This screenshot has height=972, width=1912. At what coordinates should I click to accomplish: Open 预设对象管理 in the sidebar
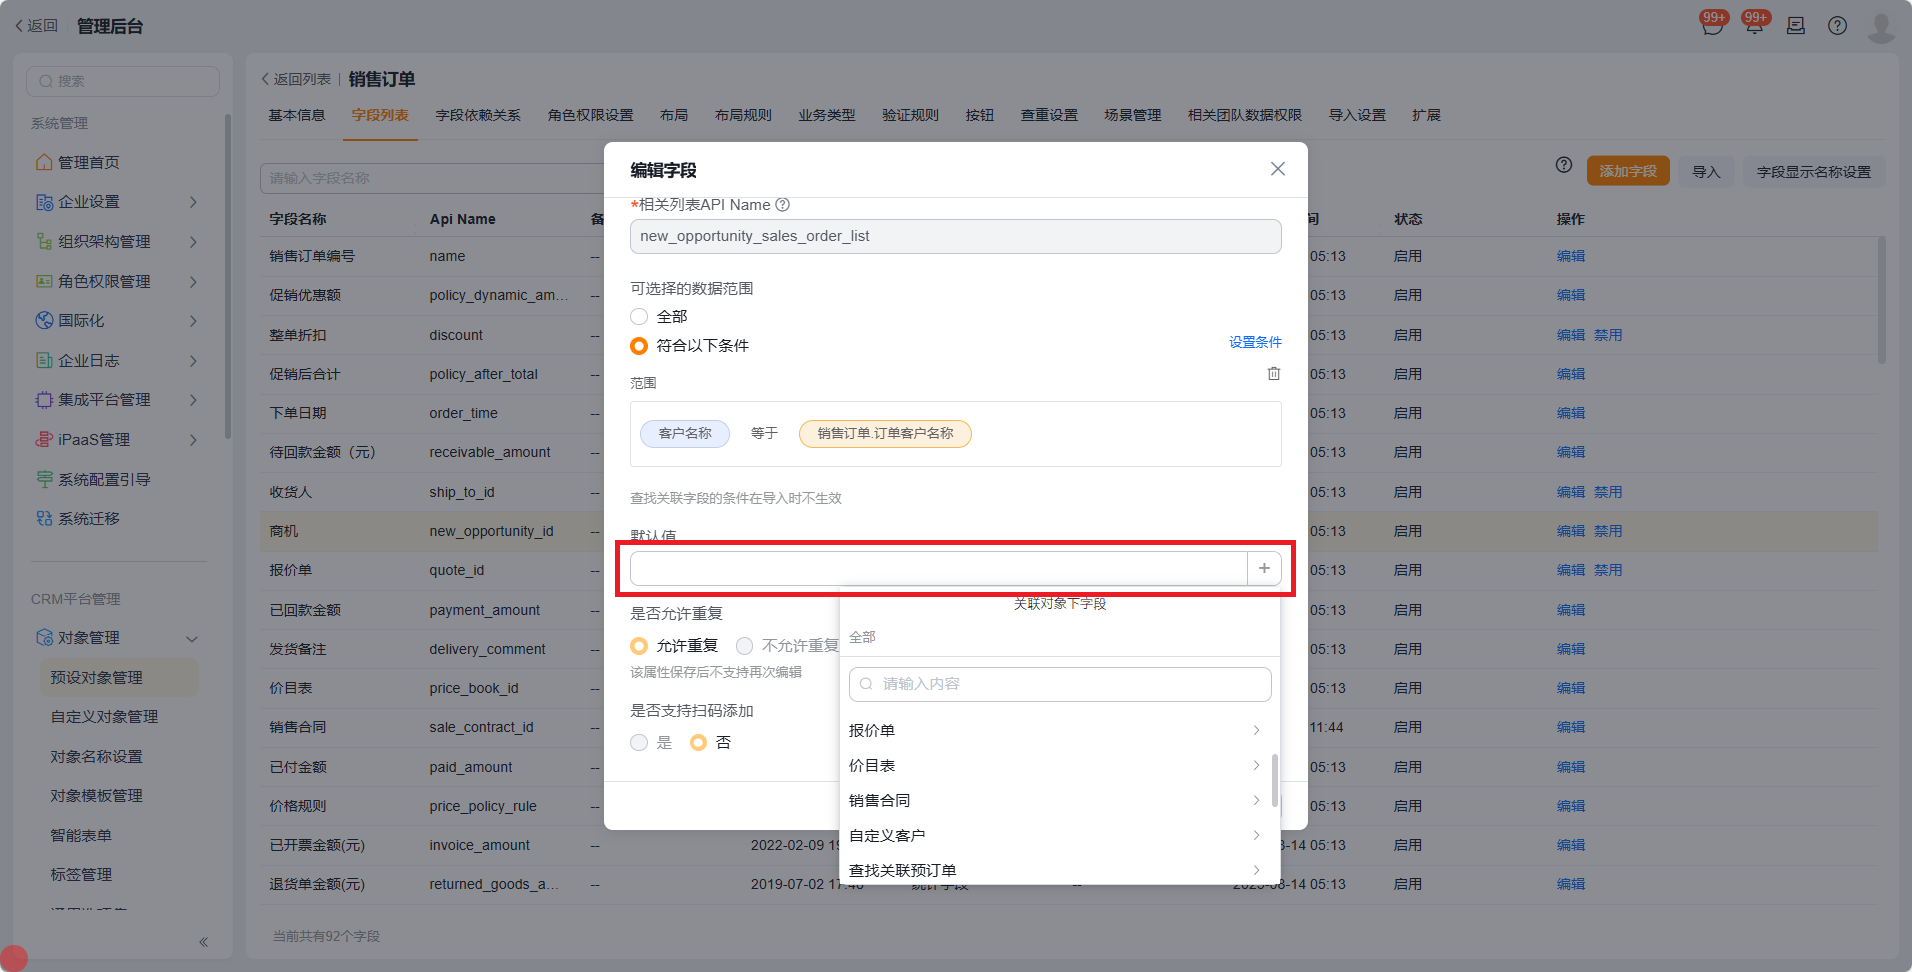tap(118, 678)
